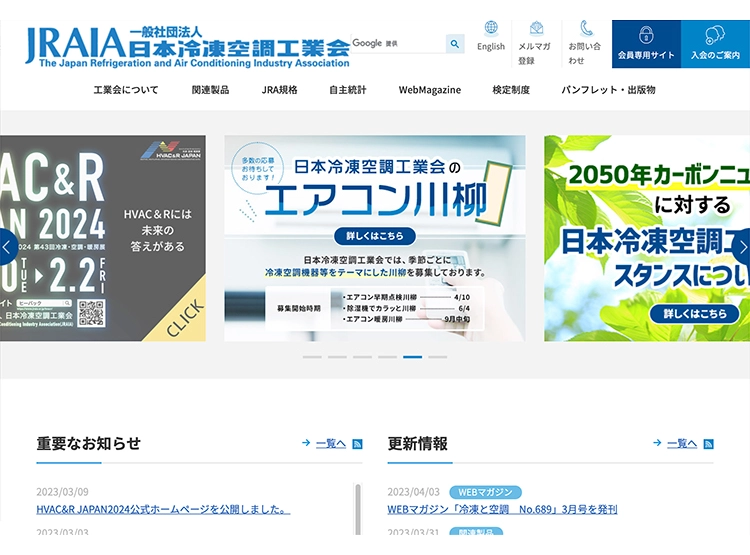Click the 重要なお知らせ section heading
This screenshot has width=750, height=555.
click(88, 444)
